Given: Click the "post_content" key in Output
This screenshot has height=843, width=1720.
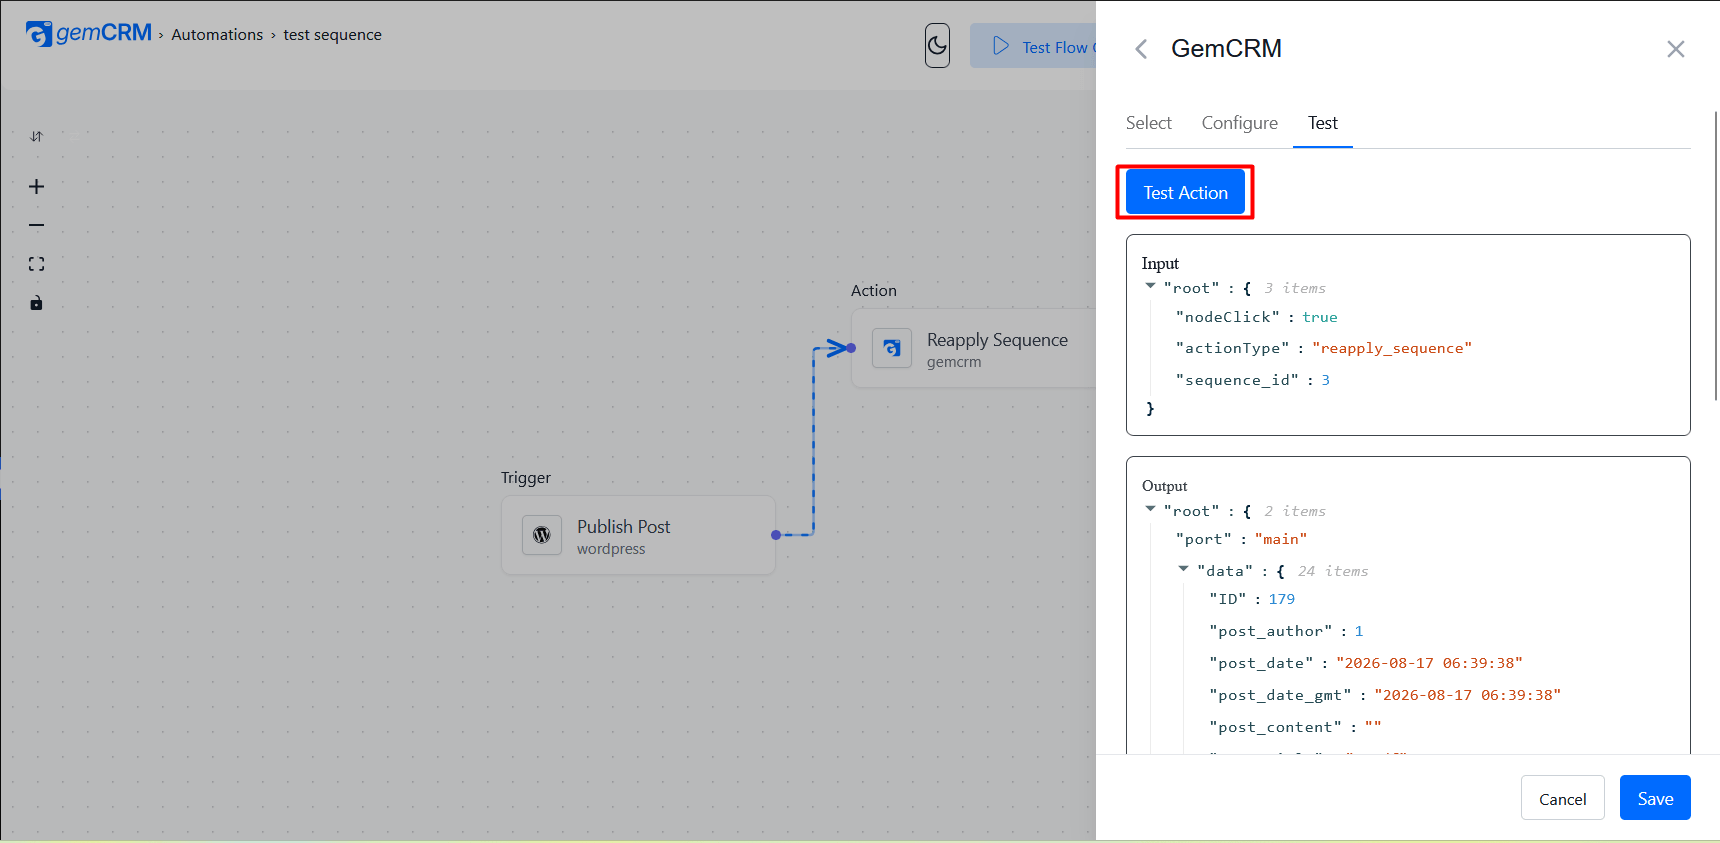Looking at the screenshot, I should pos(1275,727).
